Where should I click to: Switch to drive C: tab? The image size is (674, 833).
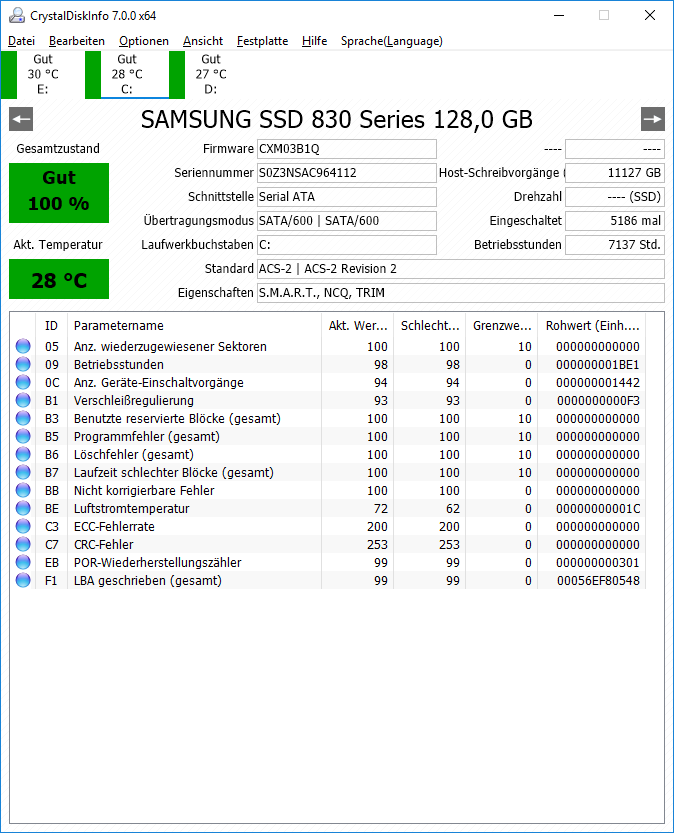pyautogui.click(x=127, y=74)
